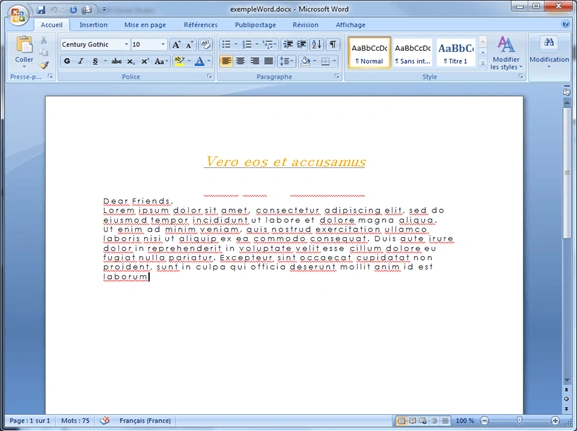The image size is (577, 431).
Task: Open Century Gothic font name dropdown
Action: tap(126, 45)
